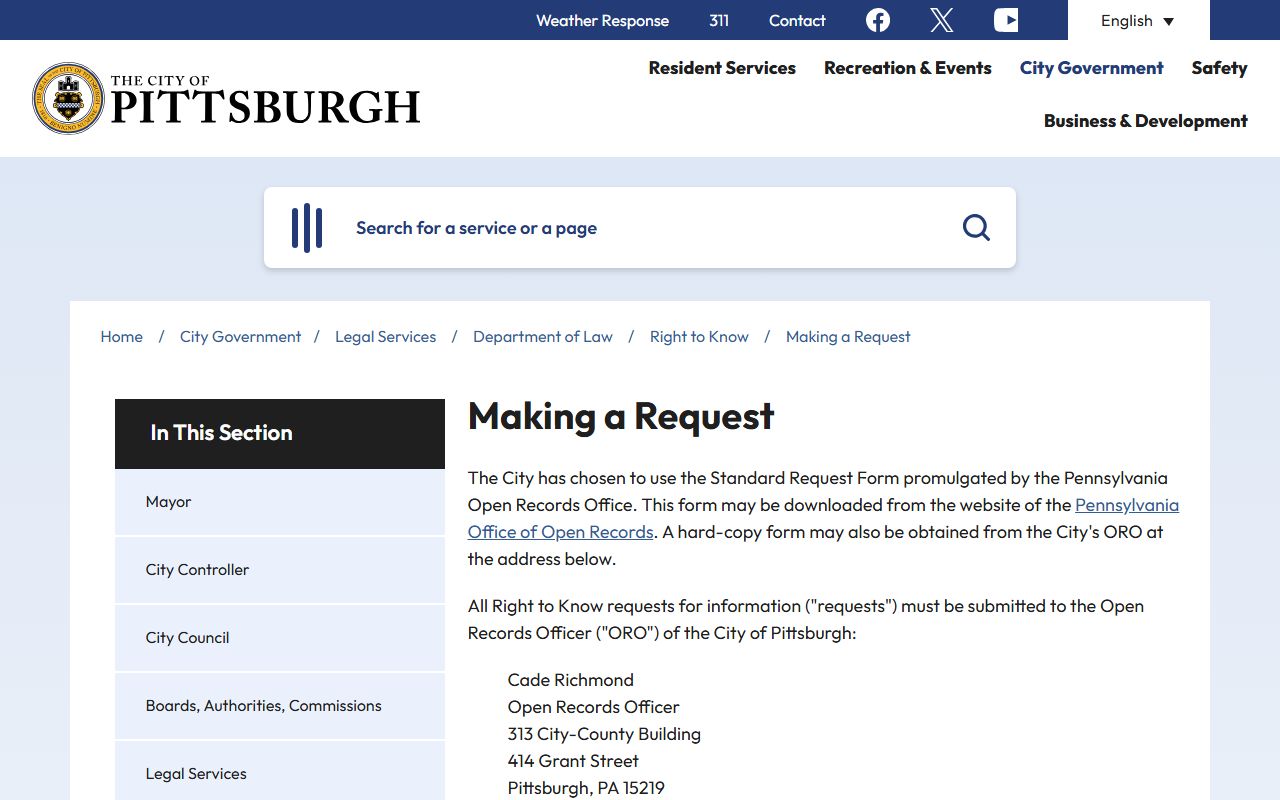Click the Contact link in top bar
The height and width of the screenshot is (800, 1280).
[797, 20]
